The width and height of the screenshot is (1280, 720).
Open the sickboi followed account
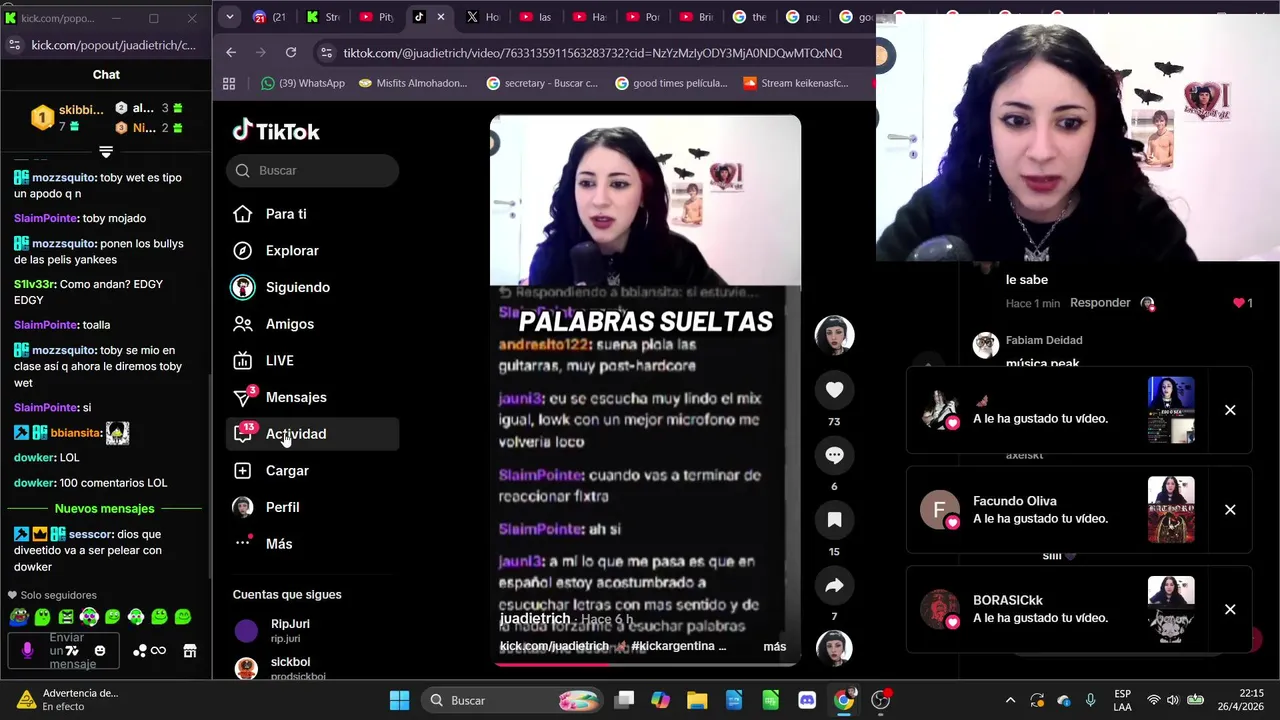[290, 668]
